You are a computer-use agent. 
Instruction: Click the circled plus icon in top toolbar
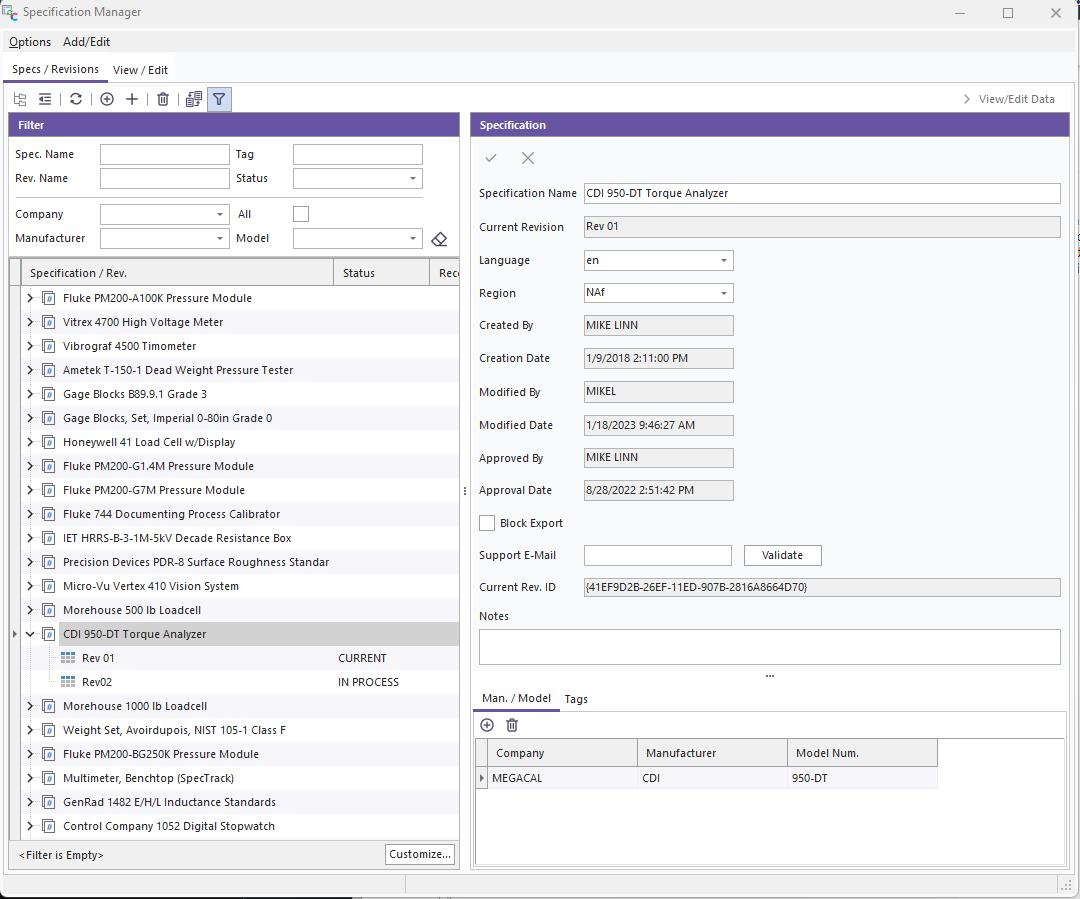107,99
